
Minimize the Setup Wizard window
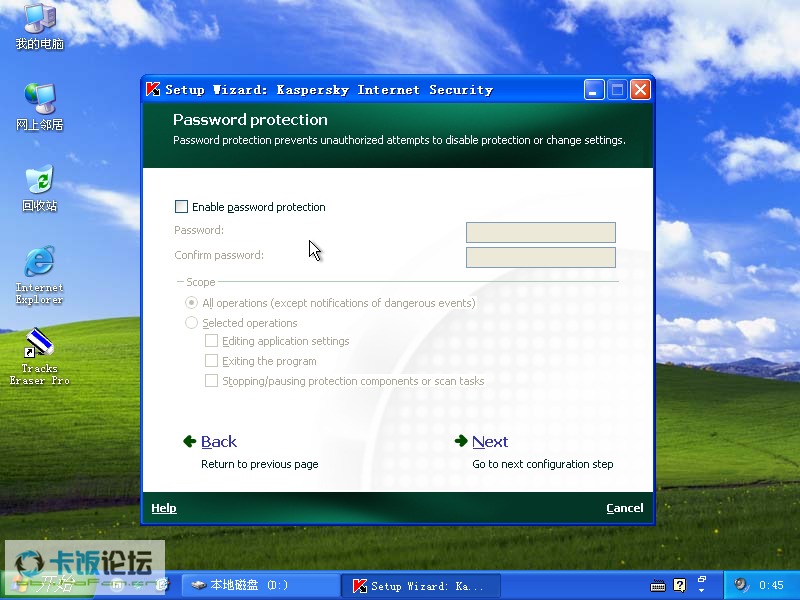[594, 90]
